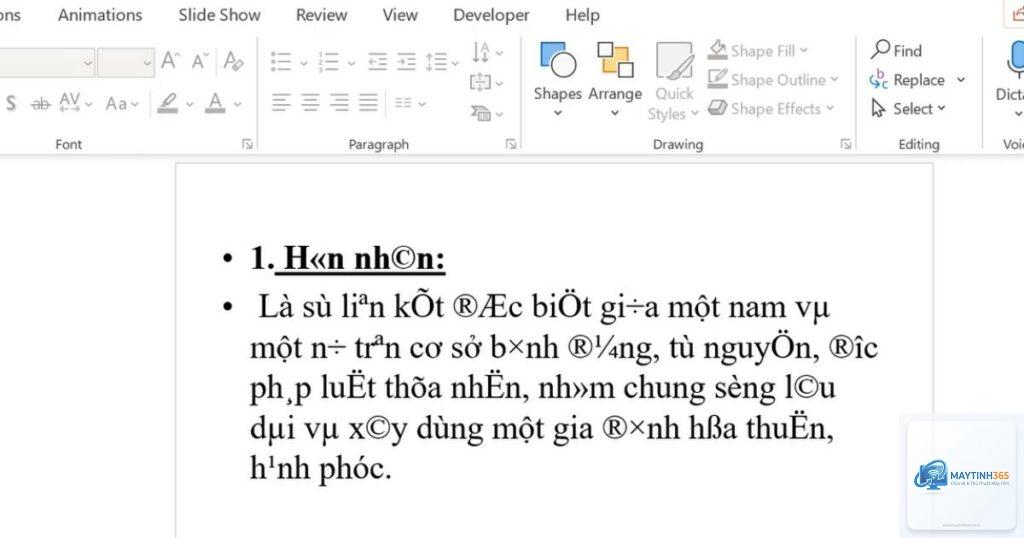
Task: Click Shape Fill button
Action: [758, 51]
